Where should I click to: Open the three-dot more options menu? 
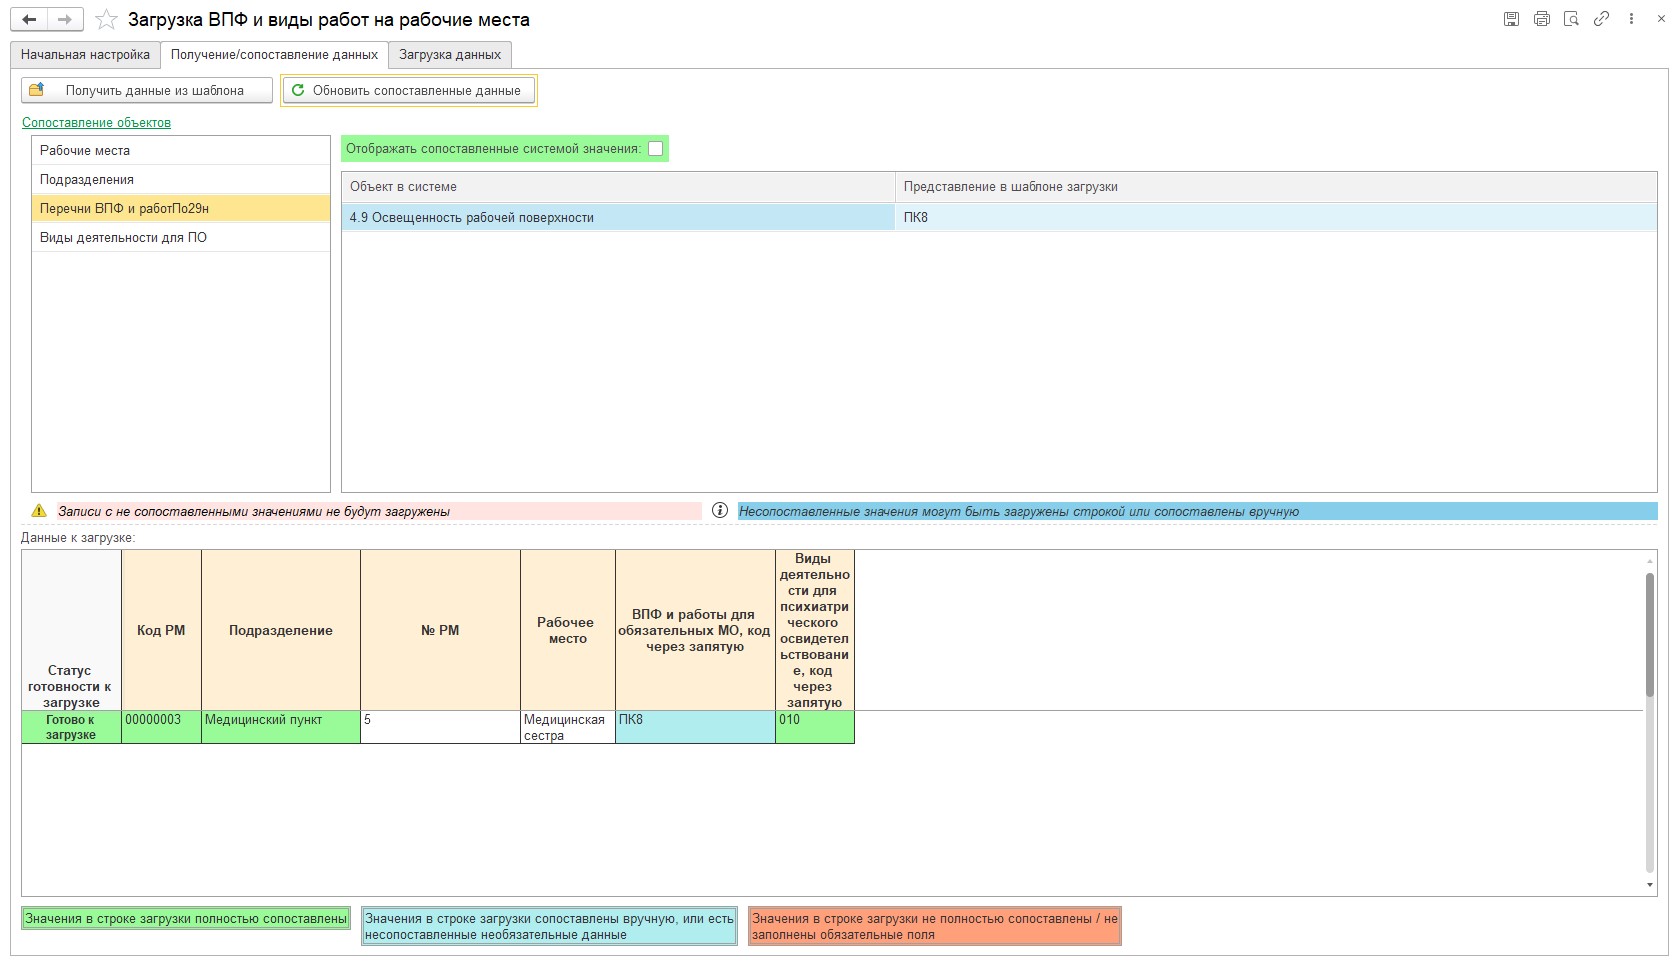[x=1631, y=19]
